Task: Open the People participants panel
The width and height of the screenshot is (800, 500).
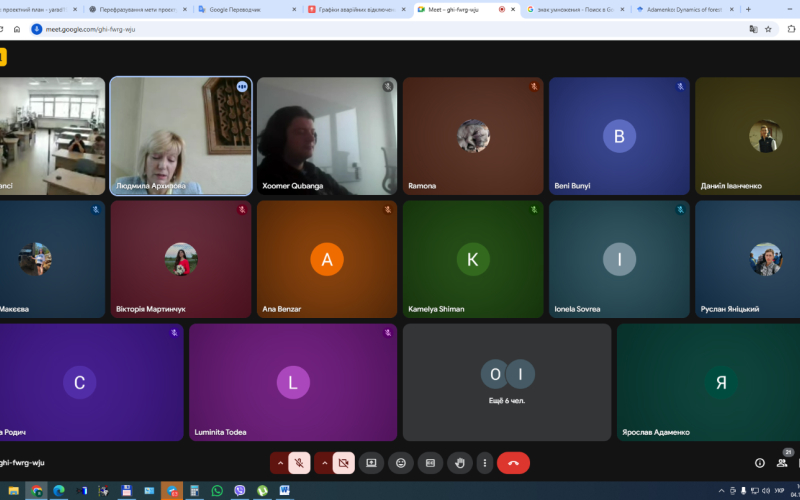Action: 783,463
